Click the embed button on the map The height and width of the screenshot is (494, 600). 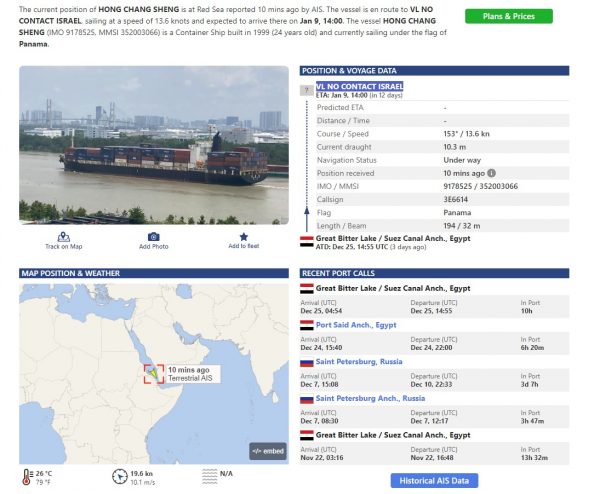(x=268, y=451)
